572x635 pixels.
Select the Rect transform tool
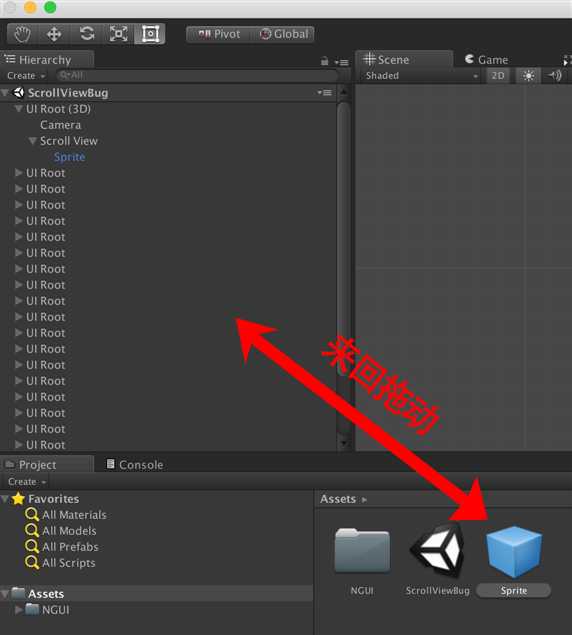(x=150, y=34)
